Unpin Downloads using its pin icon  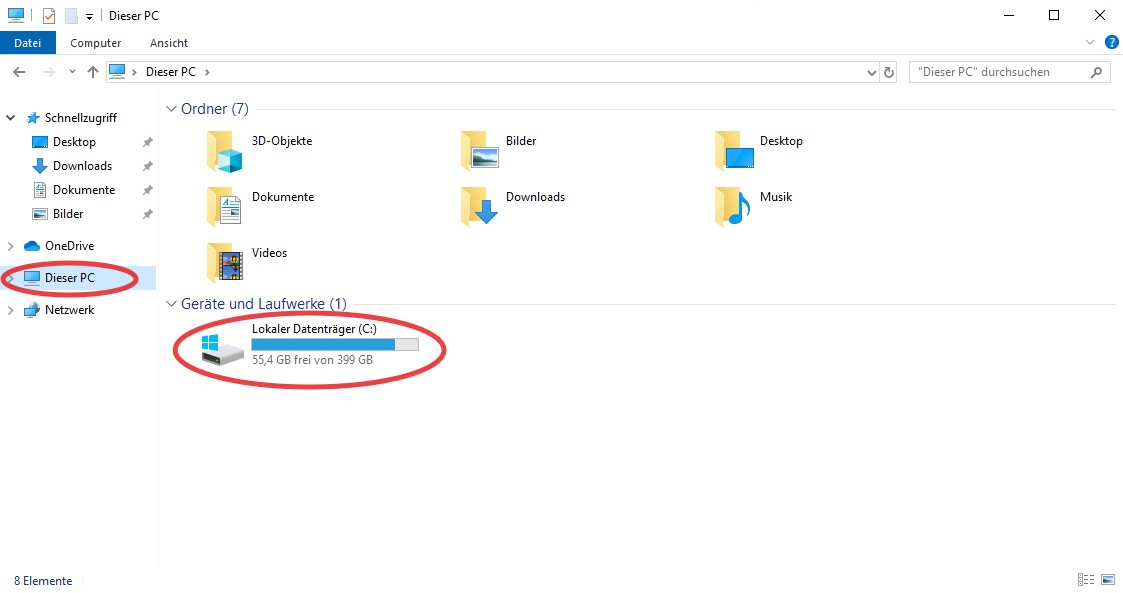[x=148, y=166]
